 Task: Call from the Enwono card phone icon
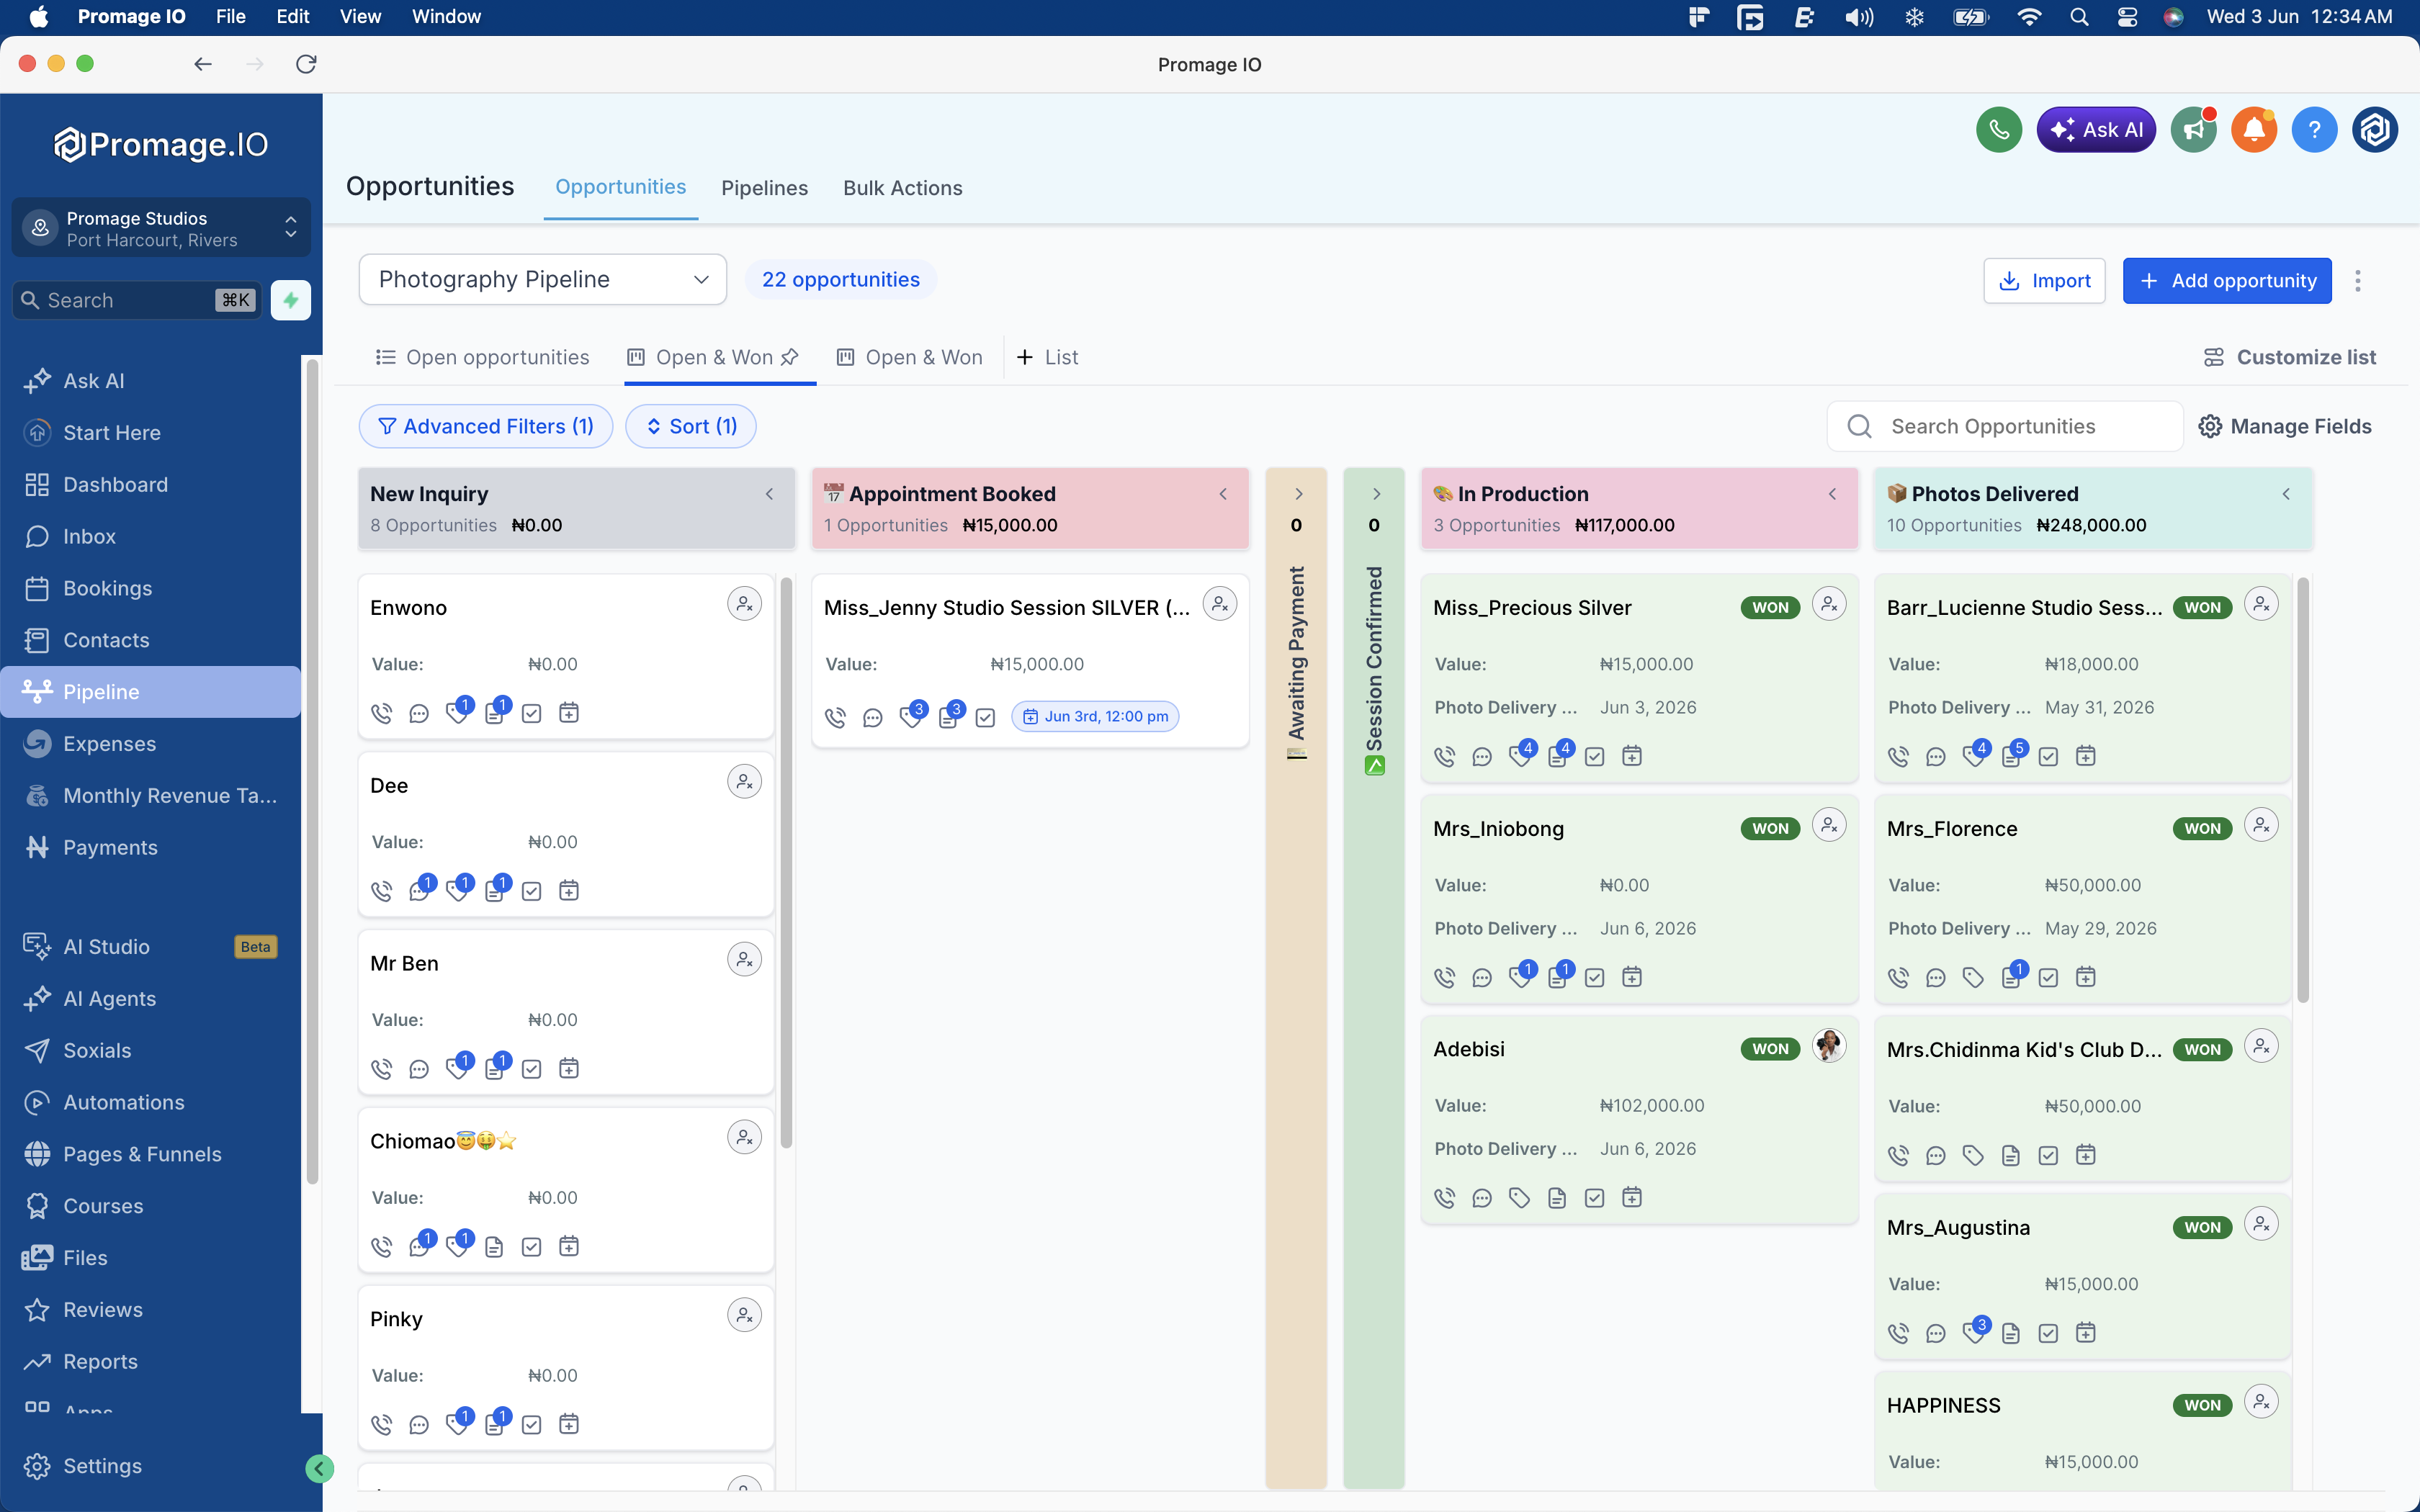coord(382,713)
